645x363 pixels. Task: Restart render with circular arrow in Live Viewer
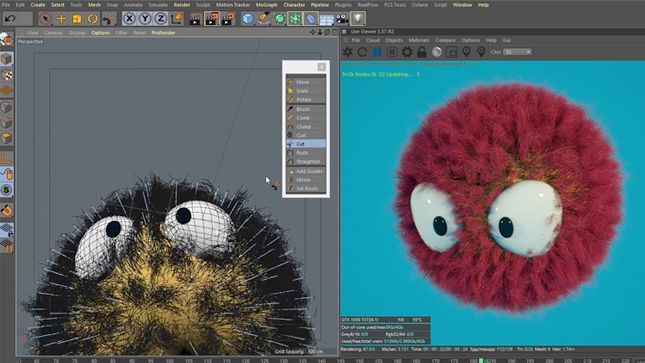[362, 52]
